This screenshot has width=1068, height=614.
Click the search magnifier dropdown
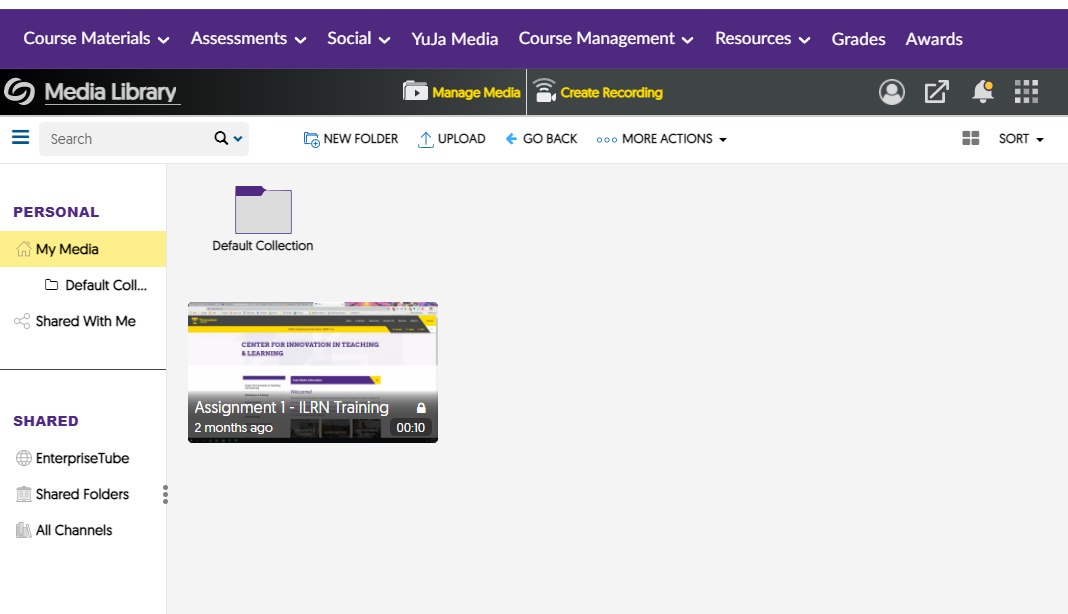[x=228, y=139]
